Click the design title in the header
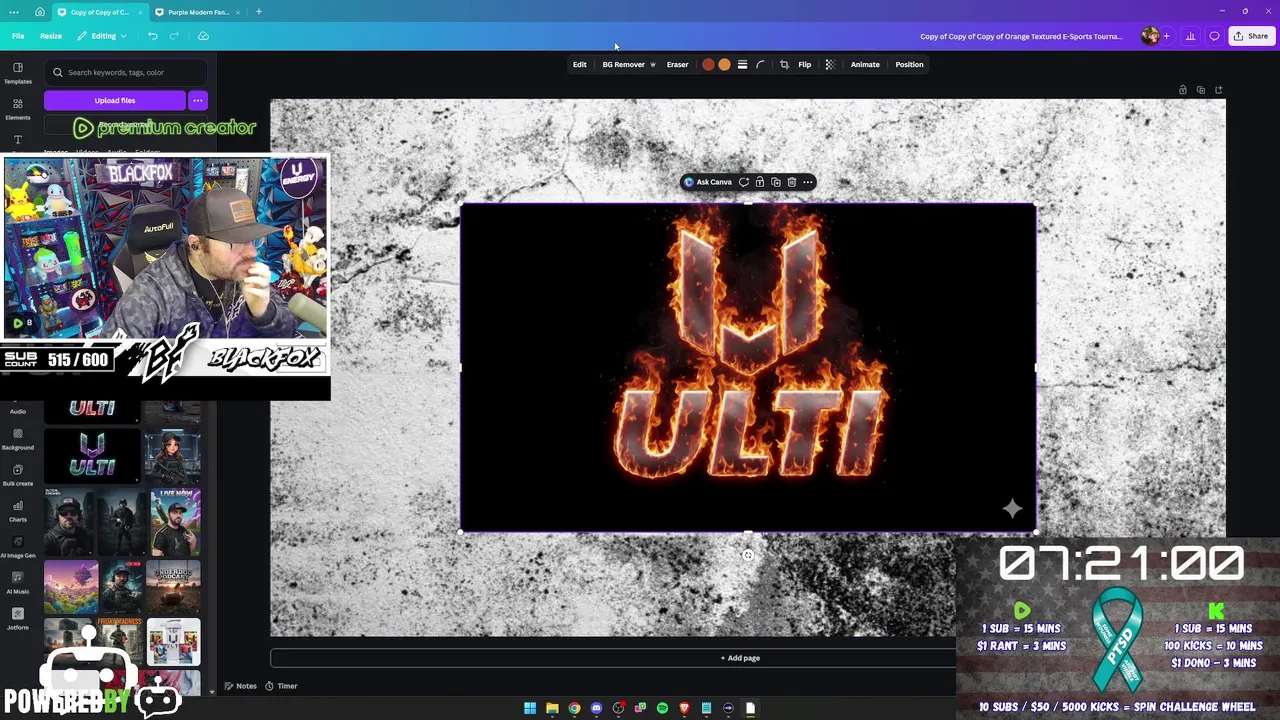 [1021, 36]
